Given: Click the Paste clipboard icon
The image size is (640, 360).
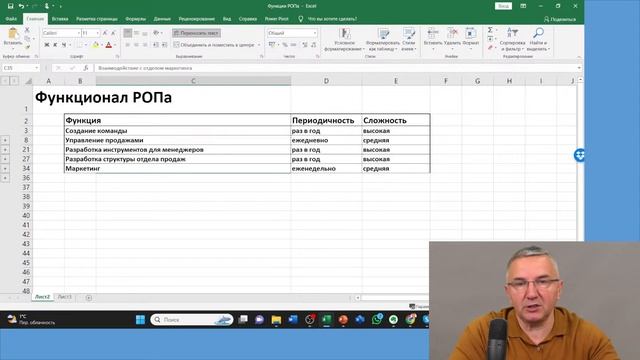Looking at the screenshot, I should pyautogui.click(x=13, y=33).
